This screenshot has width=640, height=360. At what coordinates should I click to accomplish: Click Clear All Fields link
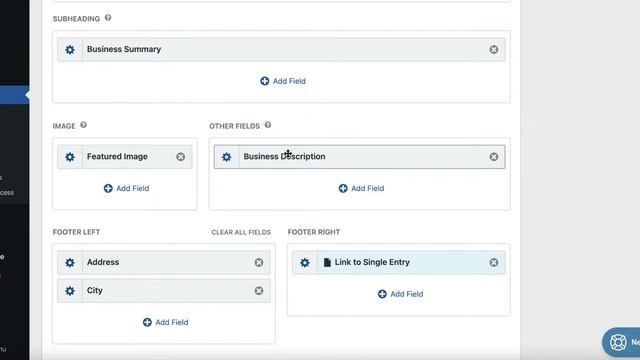pyautogui.click(x=241, y=232)
